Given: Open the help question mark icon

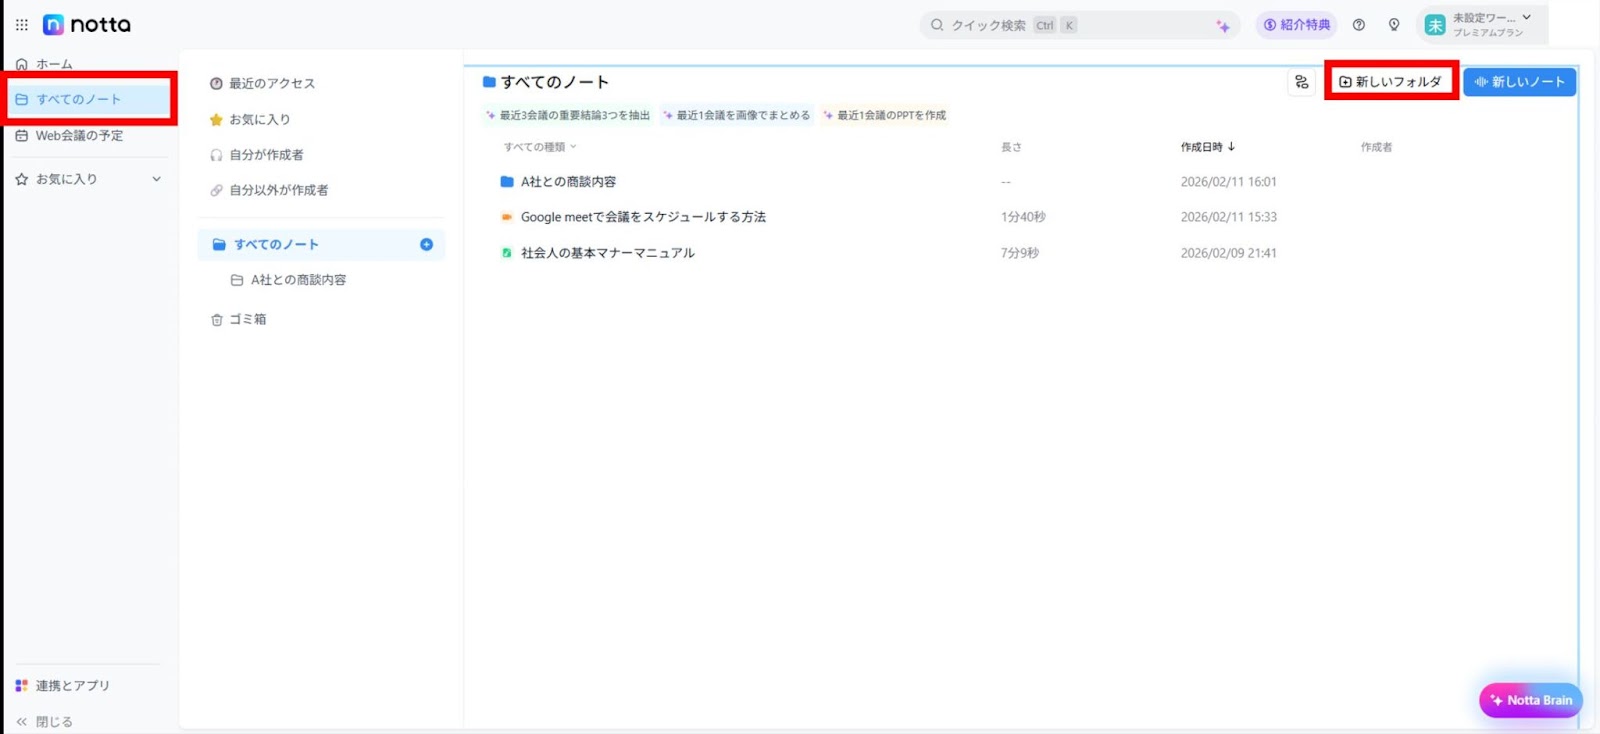Looking at the screenshot, I should pyautogui.click(x=1359, y=25).
